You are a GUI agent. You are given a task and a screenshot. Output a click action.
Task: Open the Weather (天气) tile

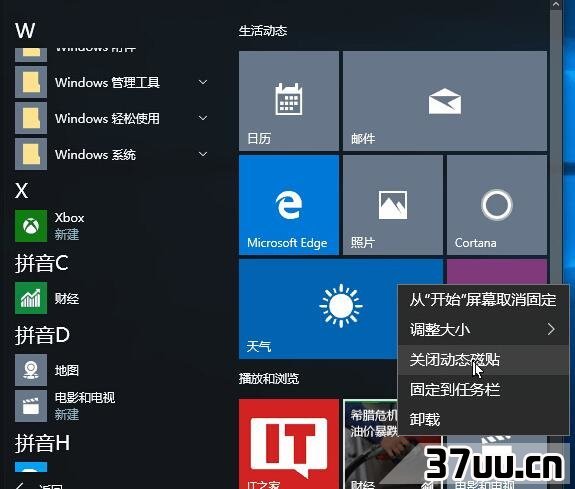318,309
